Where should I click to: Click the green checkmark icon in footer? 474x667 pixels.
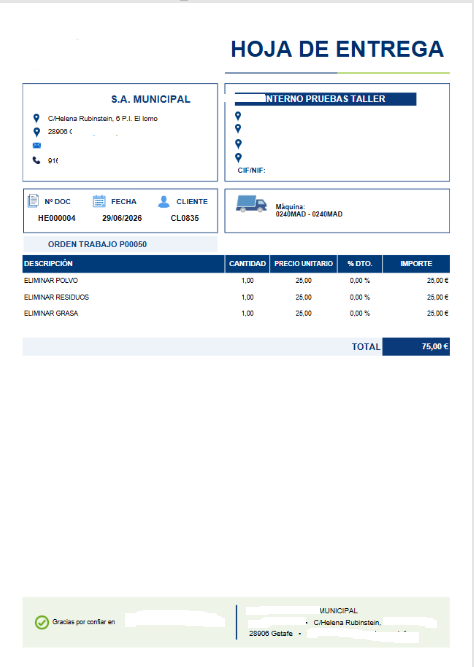click(42, 622)
